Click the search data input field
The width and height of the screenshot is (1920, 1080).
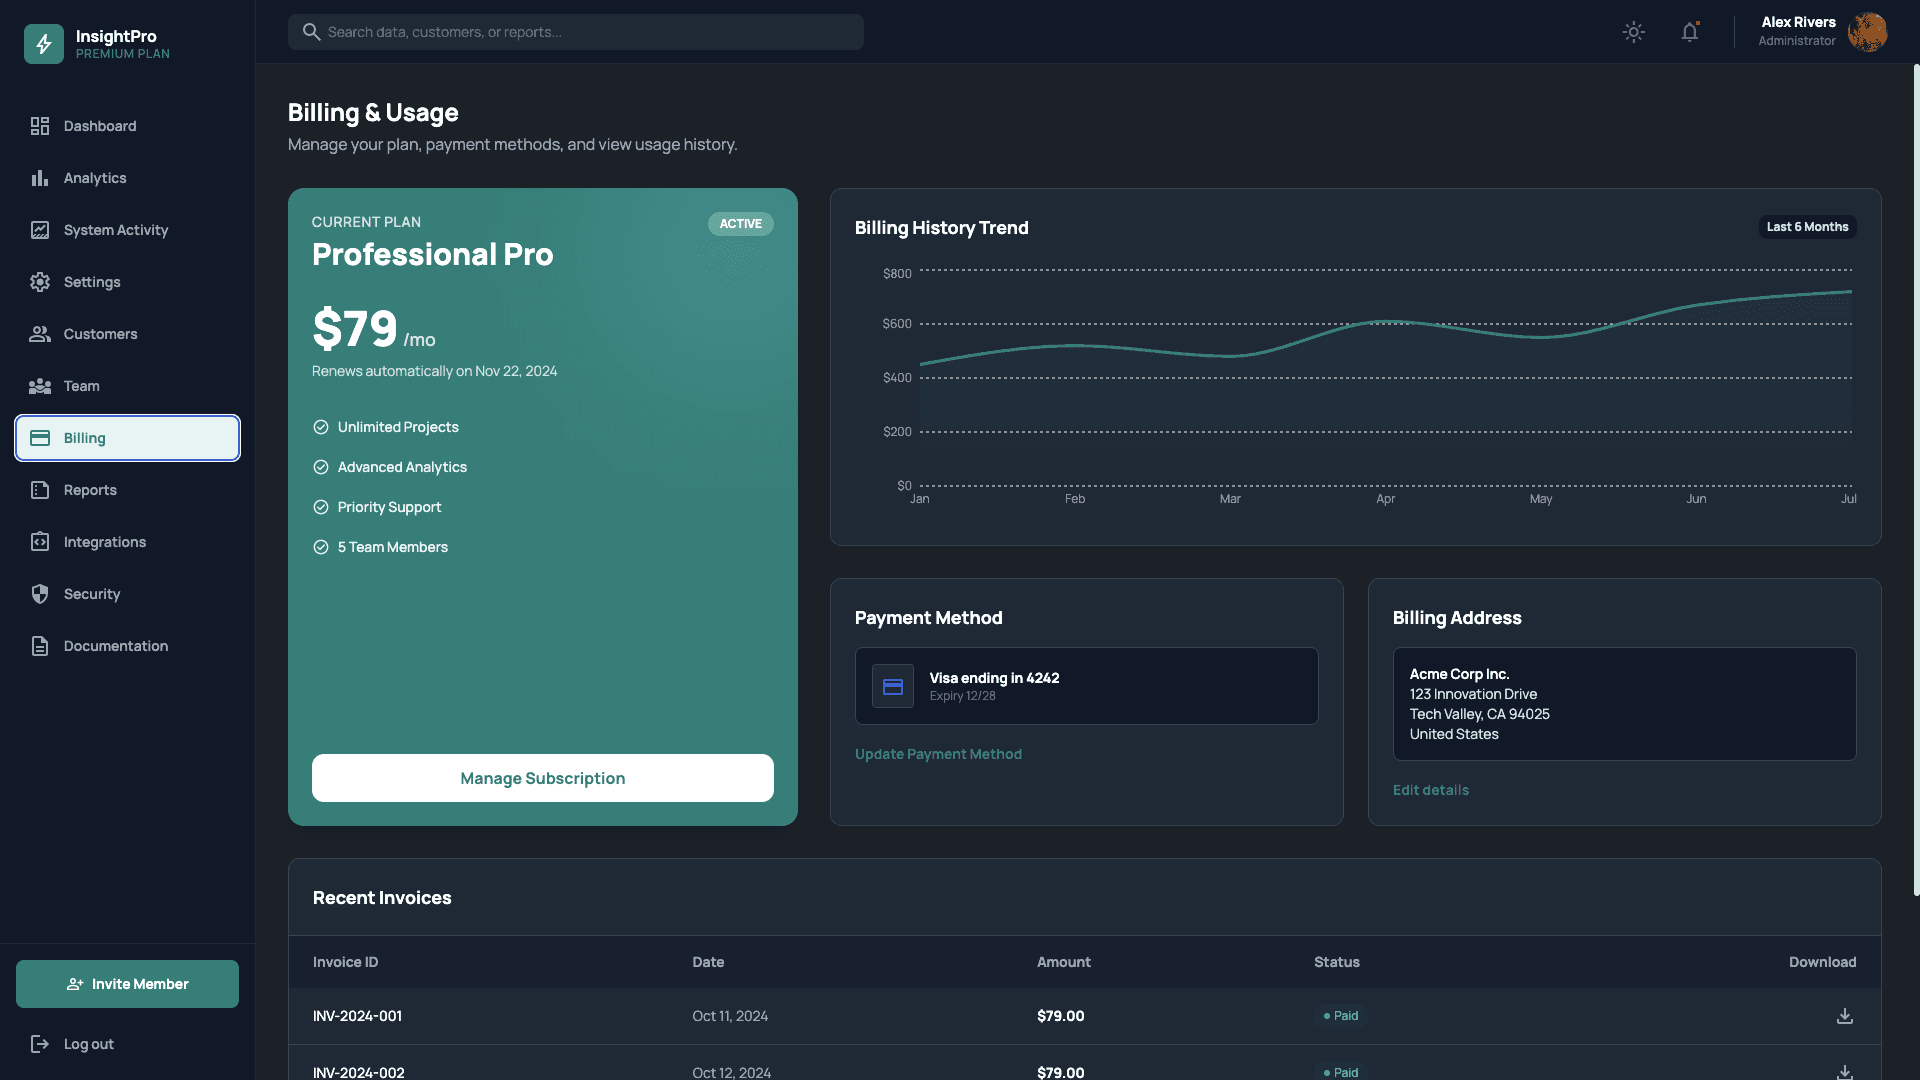click(575, 31)
